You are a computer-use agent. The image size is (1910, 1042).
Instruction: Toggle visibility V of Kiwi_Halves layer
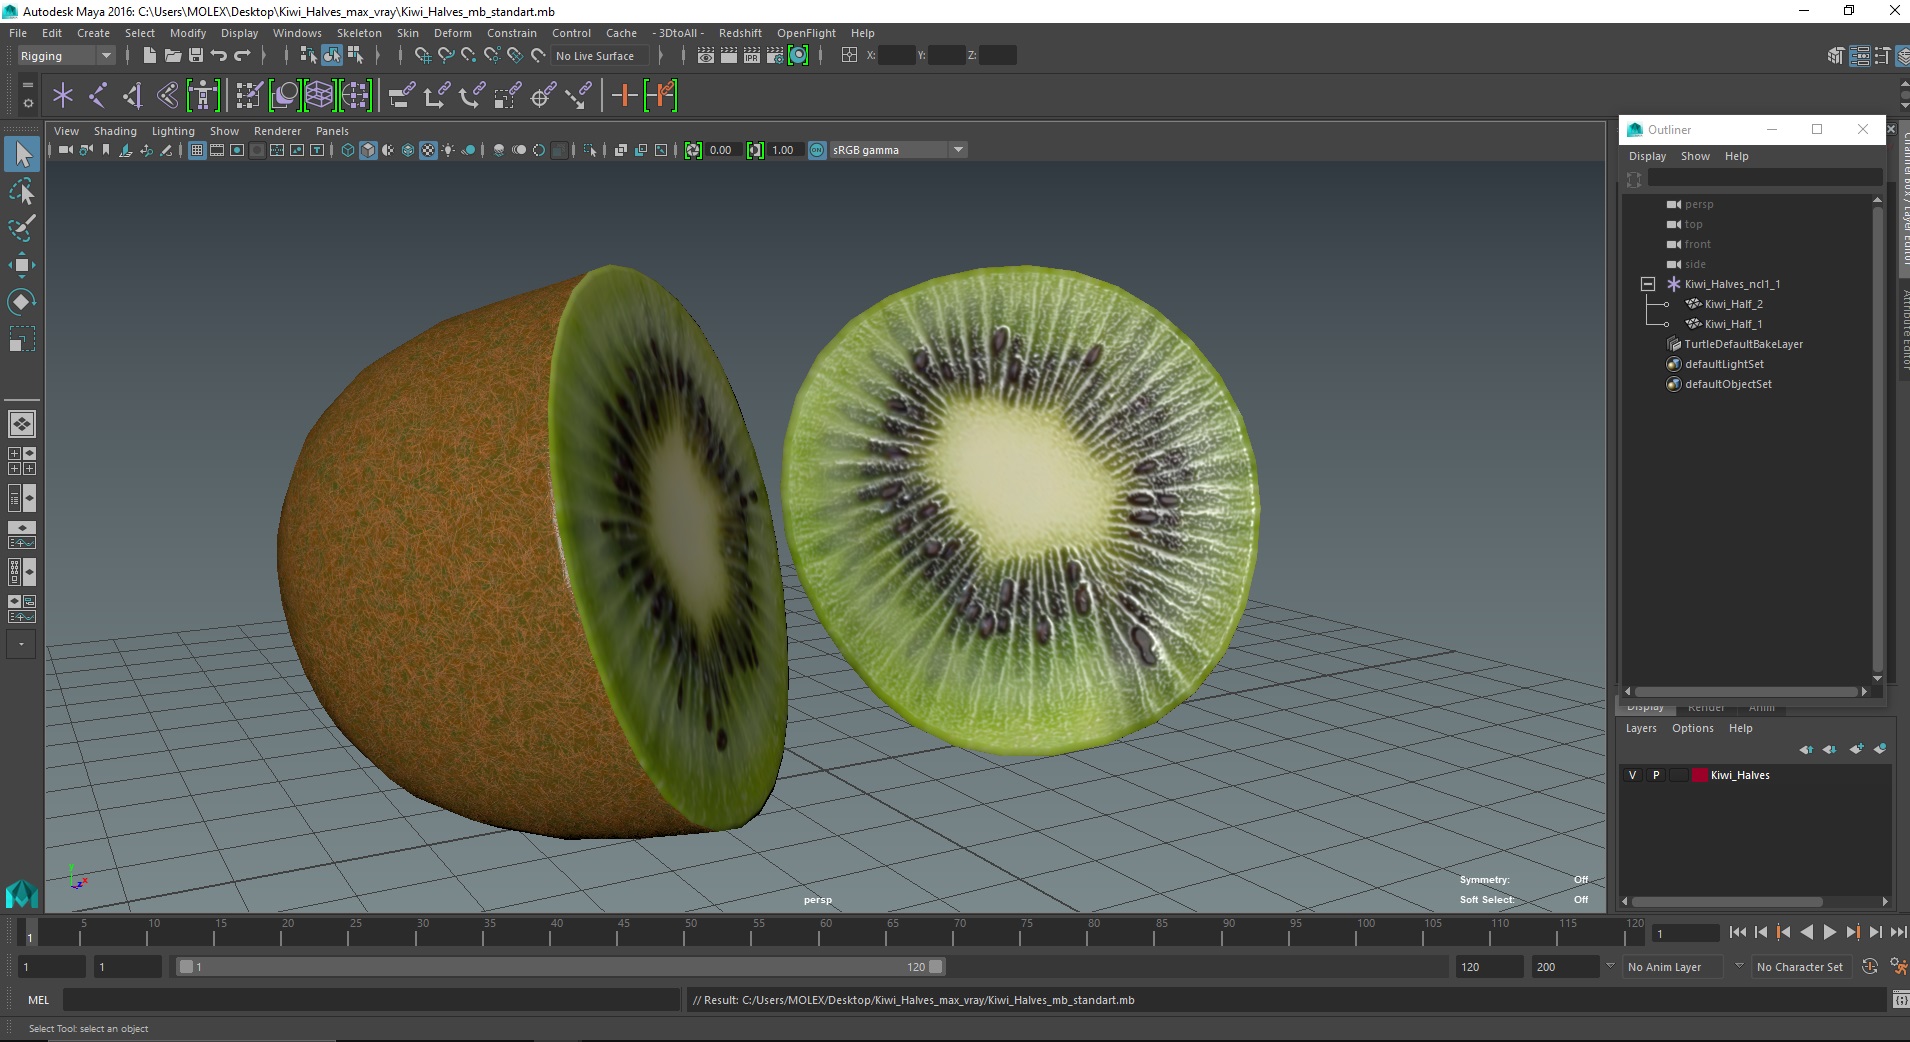[1633, 775]
